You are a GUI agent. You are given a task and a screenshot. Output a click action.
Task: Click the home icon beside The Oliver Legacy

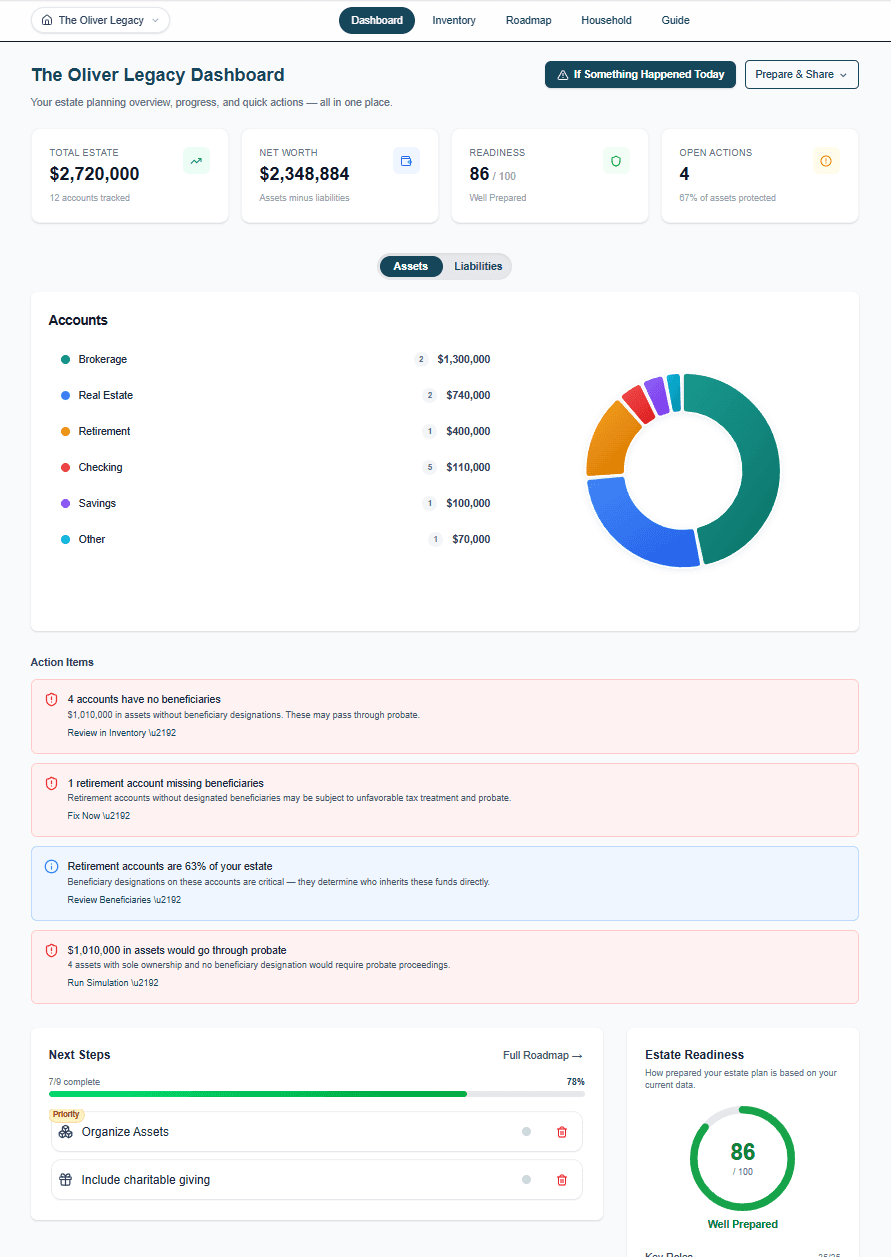pos(47,20)
